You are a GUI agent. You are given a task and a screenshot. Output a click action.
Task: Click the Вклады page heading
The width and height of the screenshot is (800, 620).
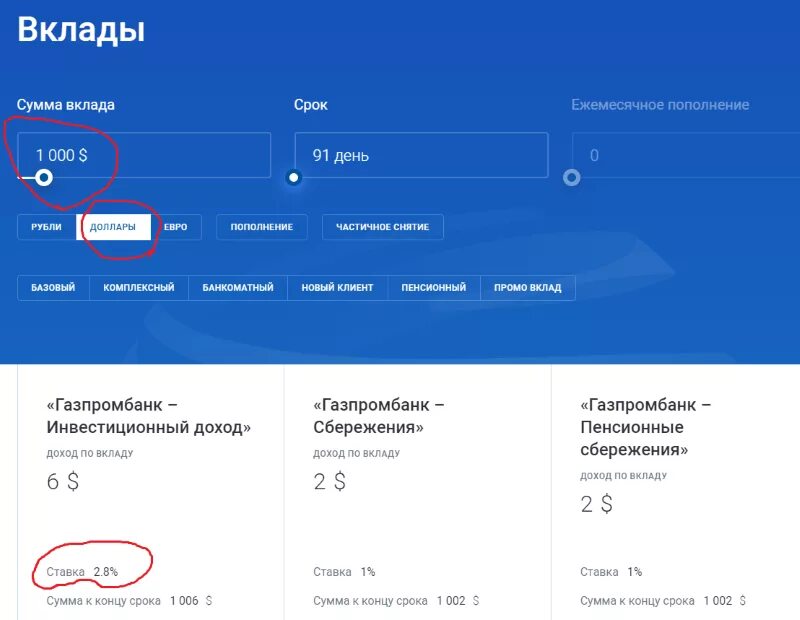[81, 29]
